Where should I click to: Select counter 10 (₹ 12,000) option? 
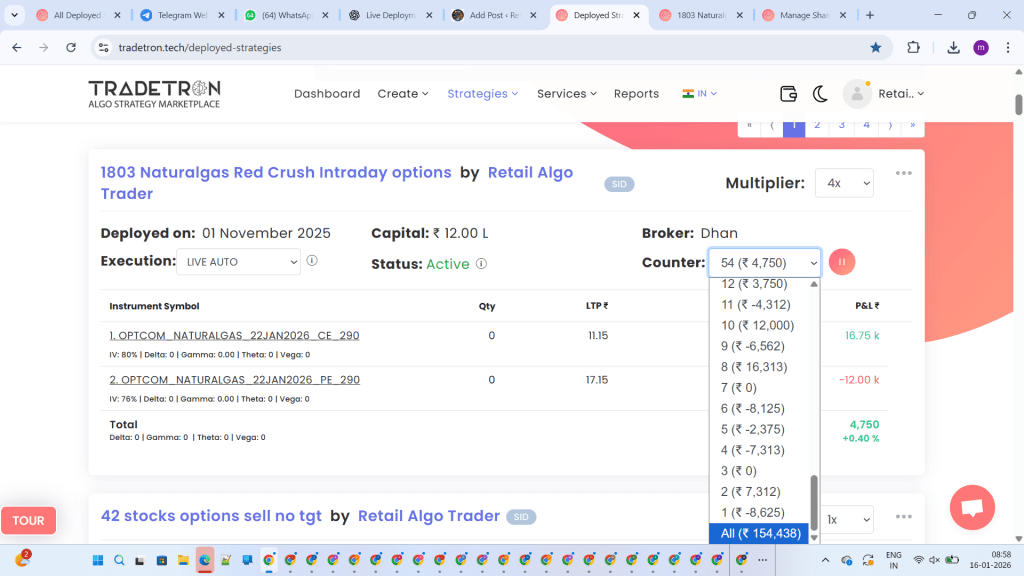[x=757, y=325]
